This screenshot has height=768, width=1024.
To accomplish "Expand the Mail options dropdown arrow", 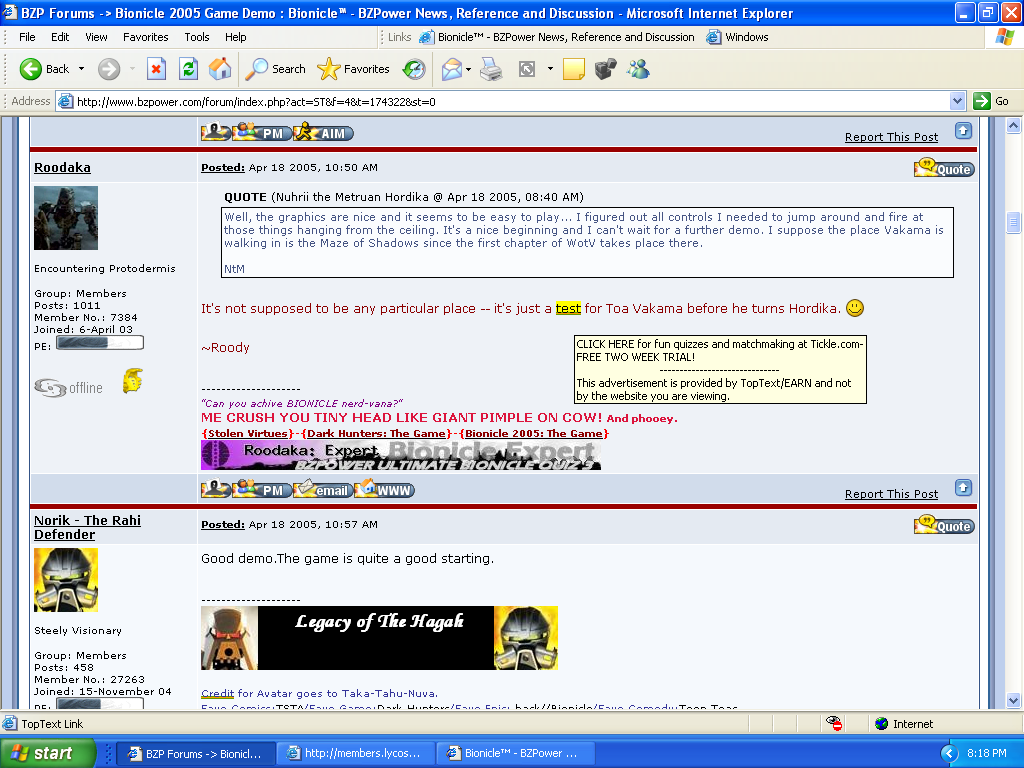I will point(468,69).
